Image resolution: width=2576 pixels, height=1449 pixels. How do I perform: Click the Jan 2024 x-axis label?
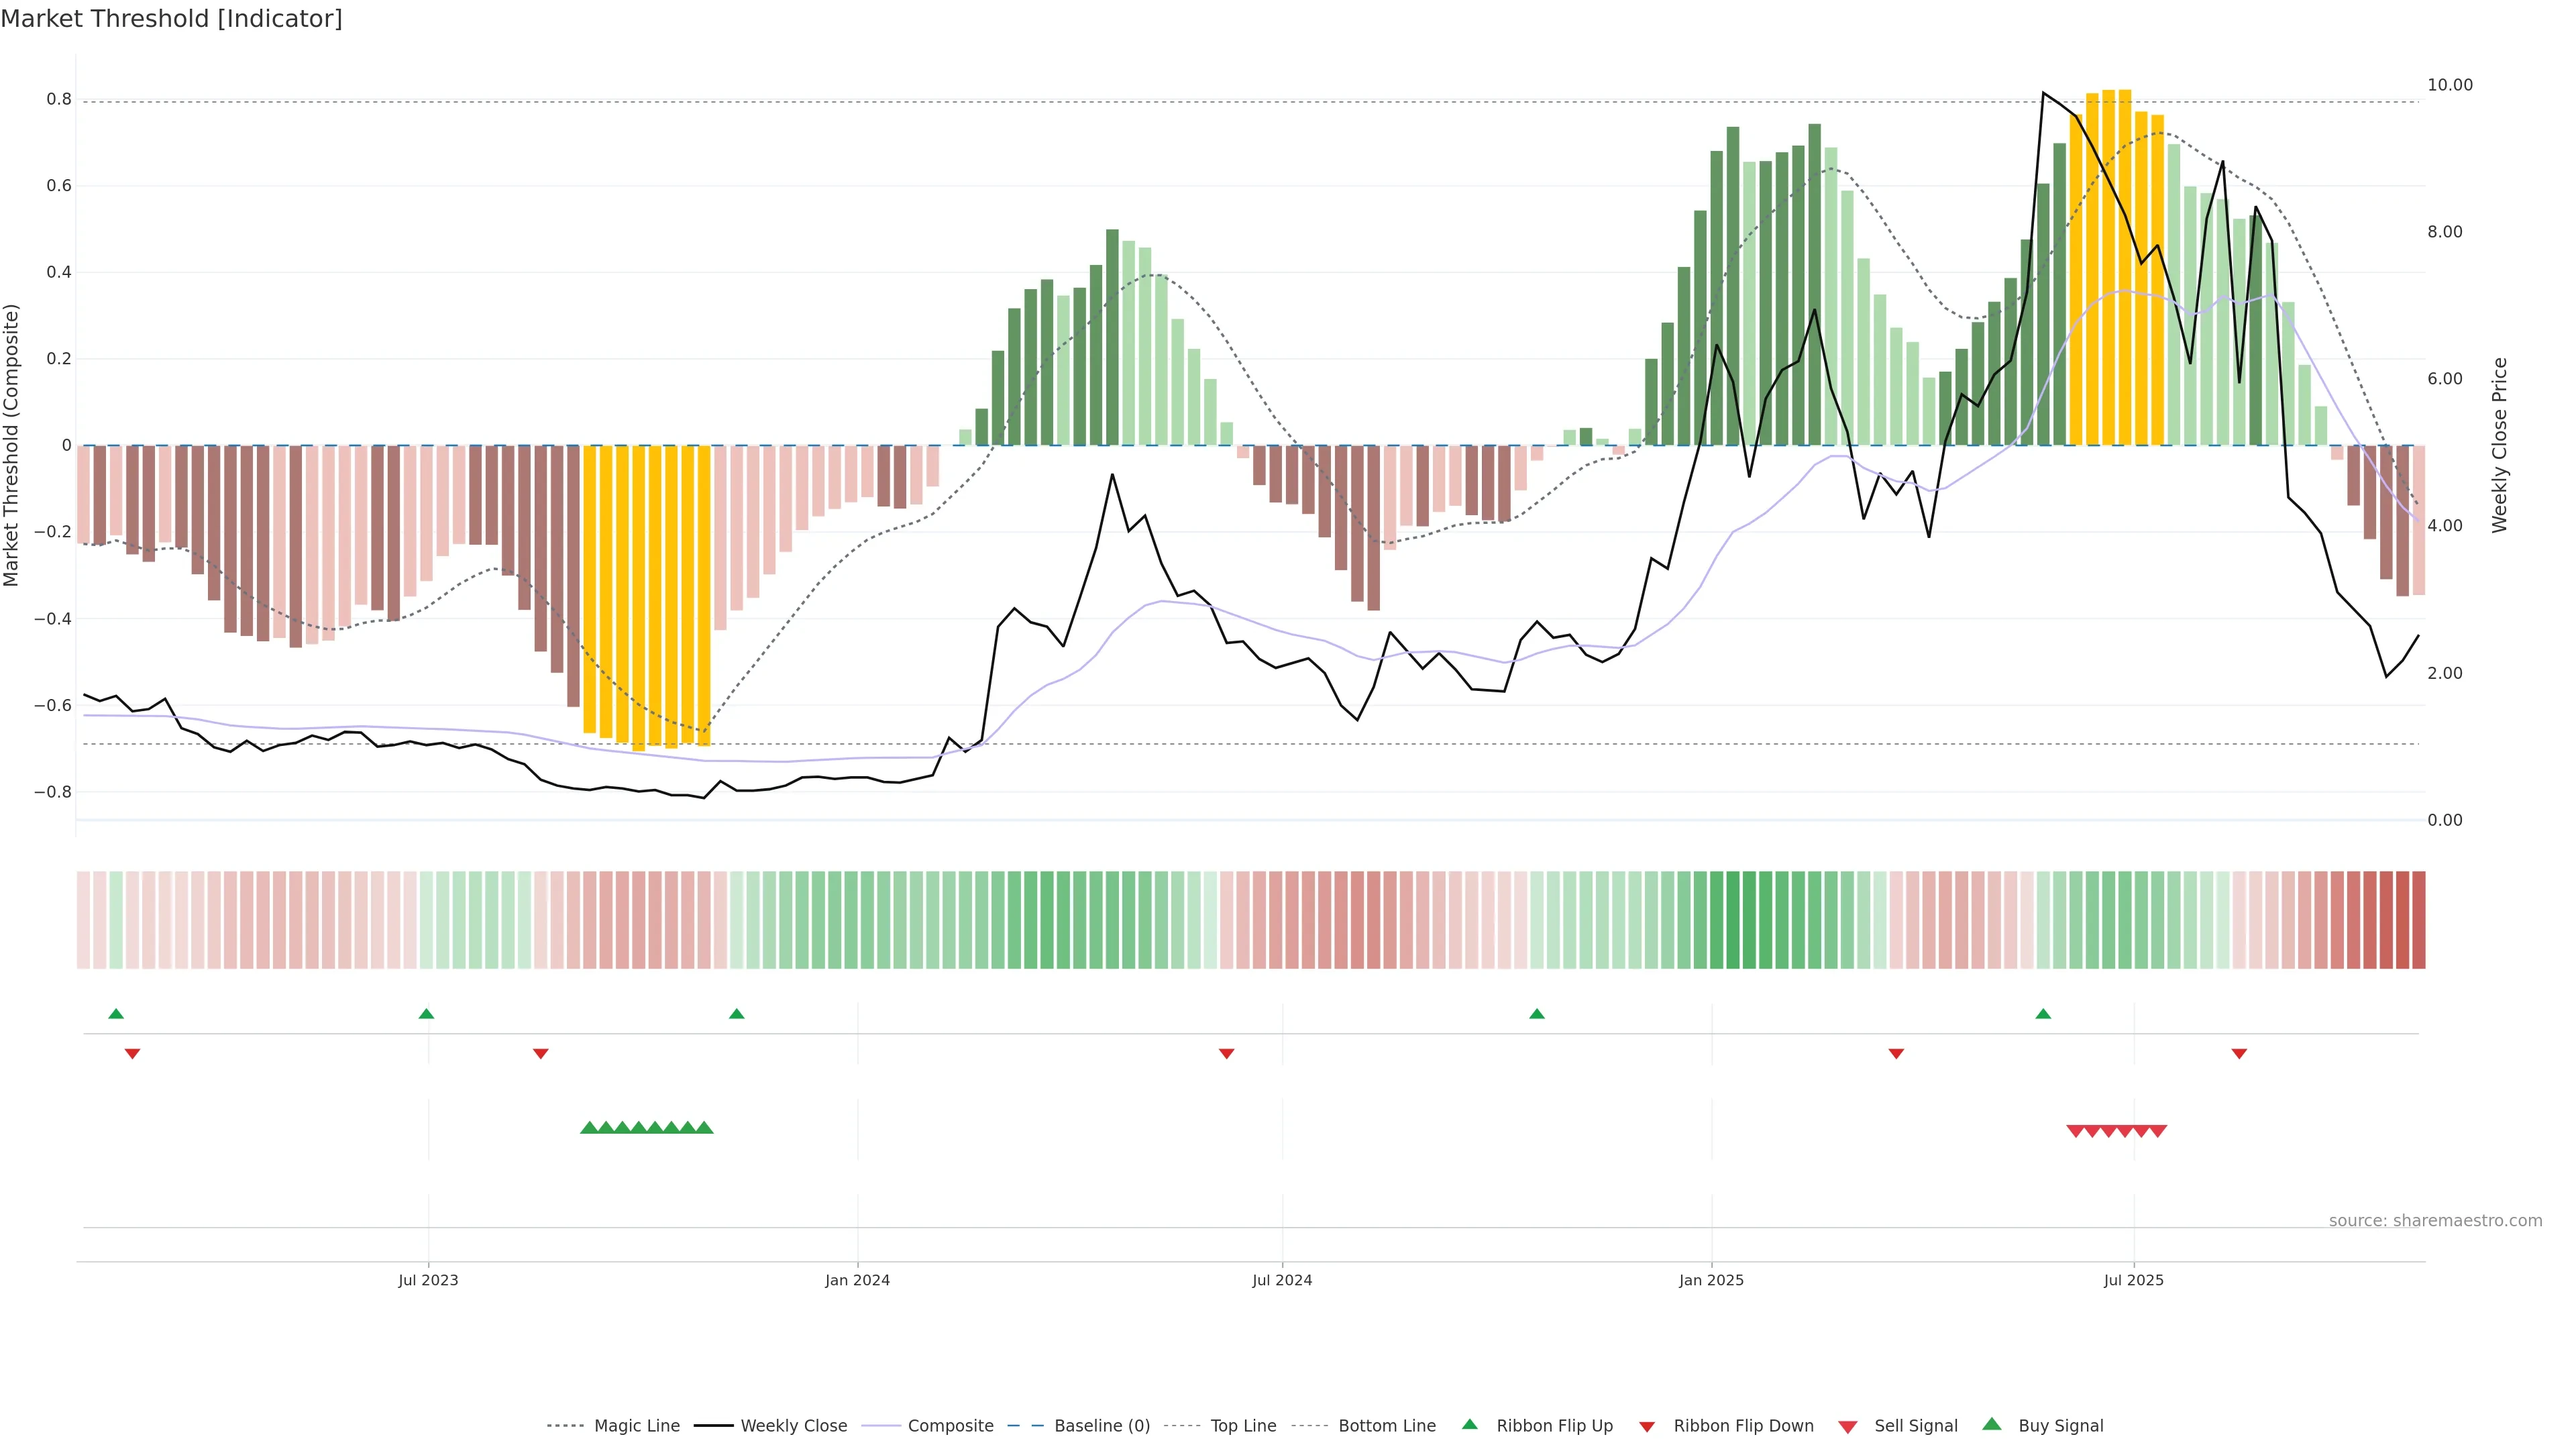point(857,1280)
